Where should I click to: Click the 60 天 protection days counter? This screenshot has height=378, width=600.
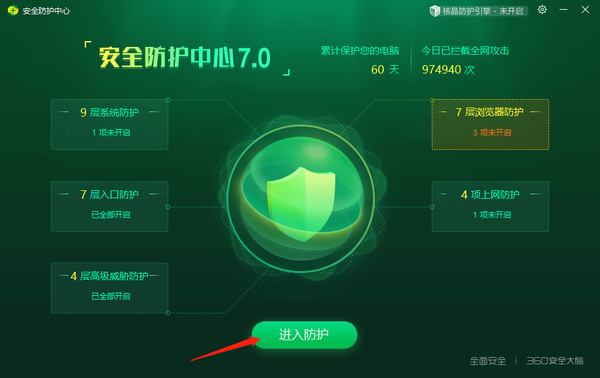pos(385,70)
